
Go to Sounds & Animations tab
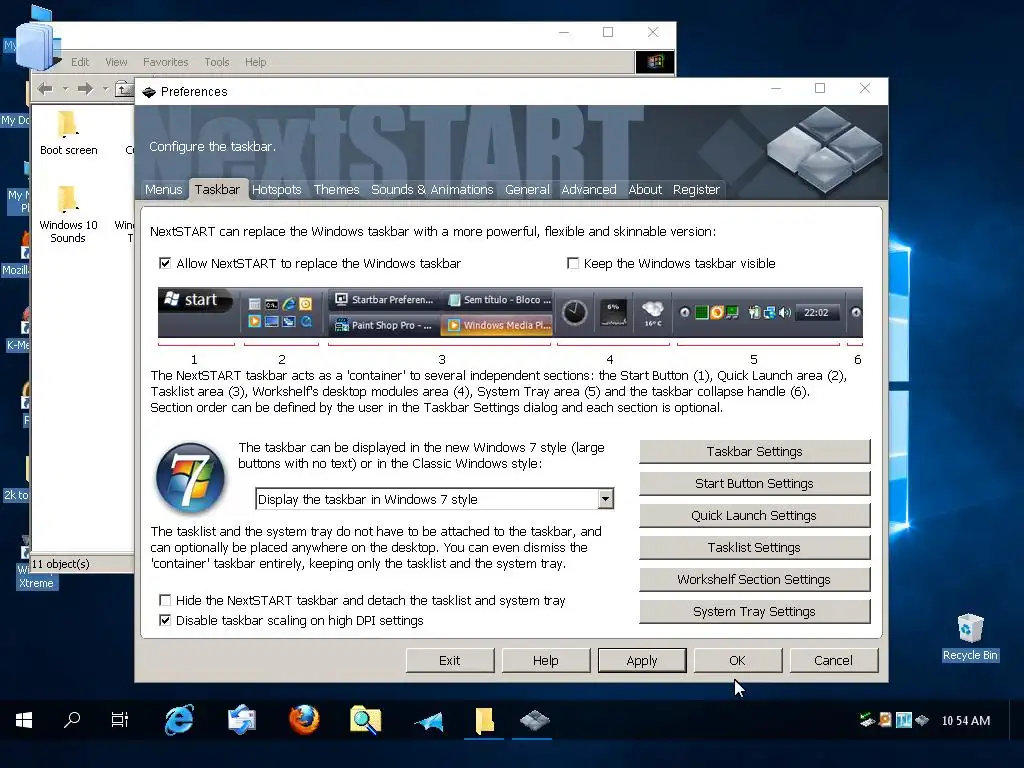[432, 189]
